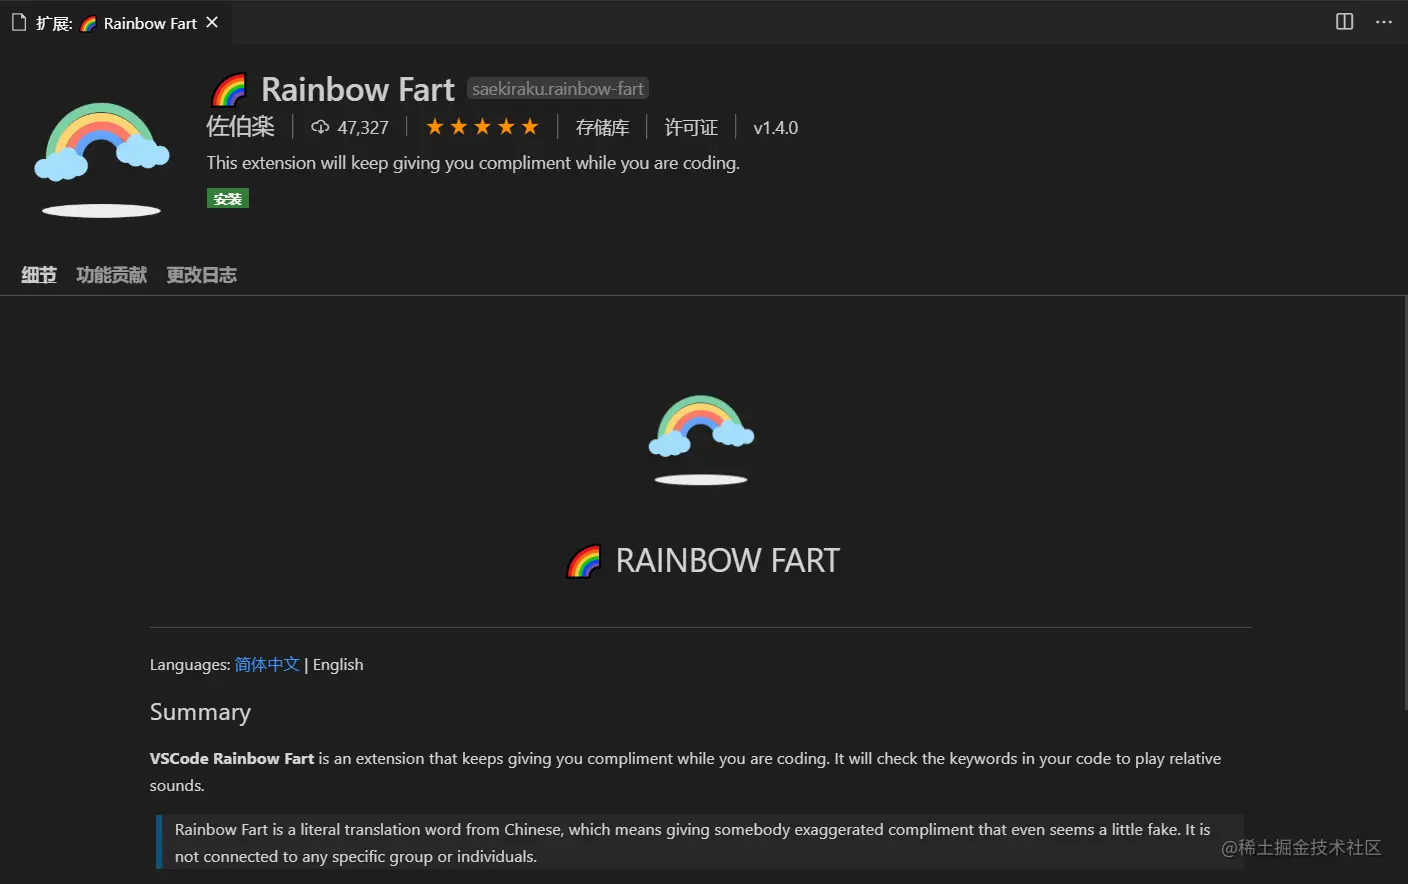Click the bold VSCode Rainbow Fart text

tap(232, 759)
